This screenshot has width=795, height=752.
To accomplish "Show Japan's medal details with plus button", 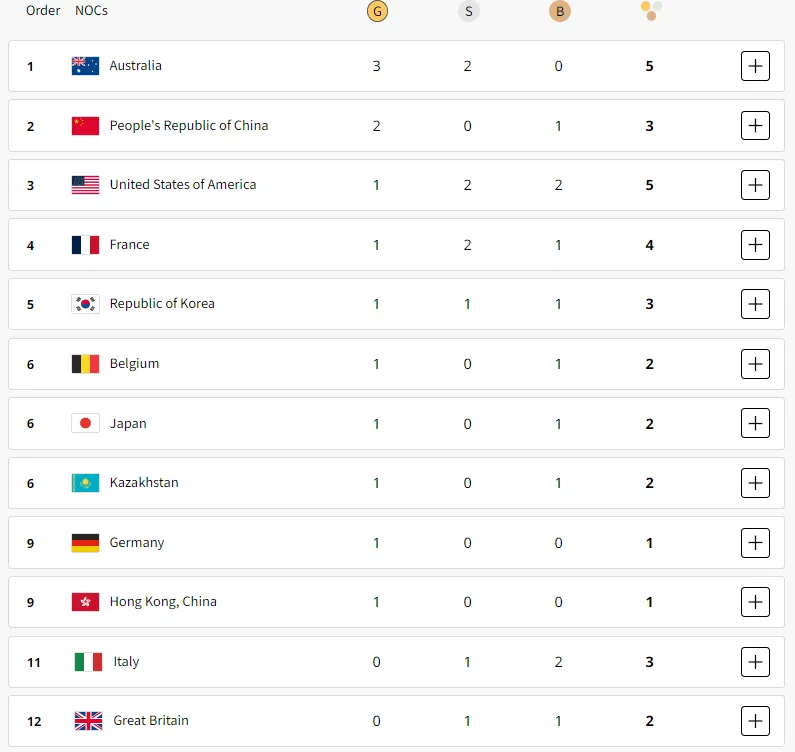I will (x=755, y=423).
